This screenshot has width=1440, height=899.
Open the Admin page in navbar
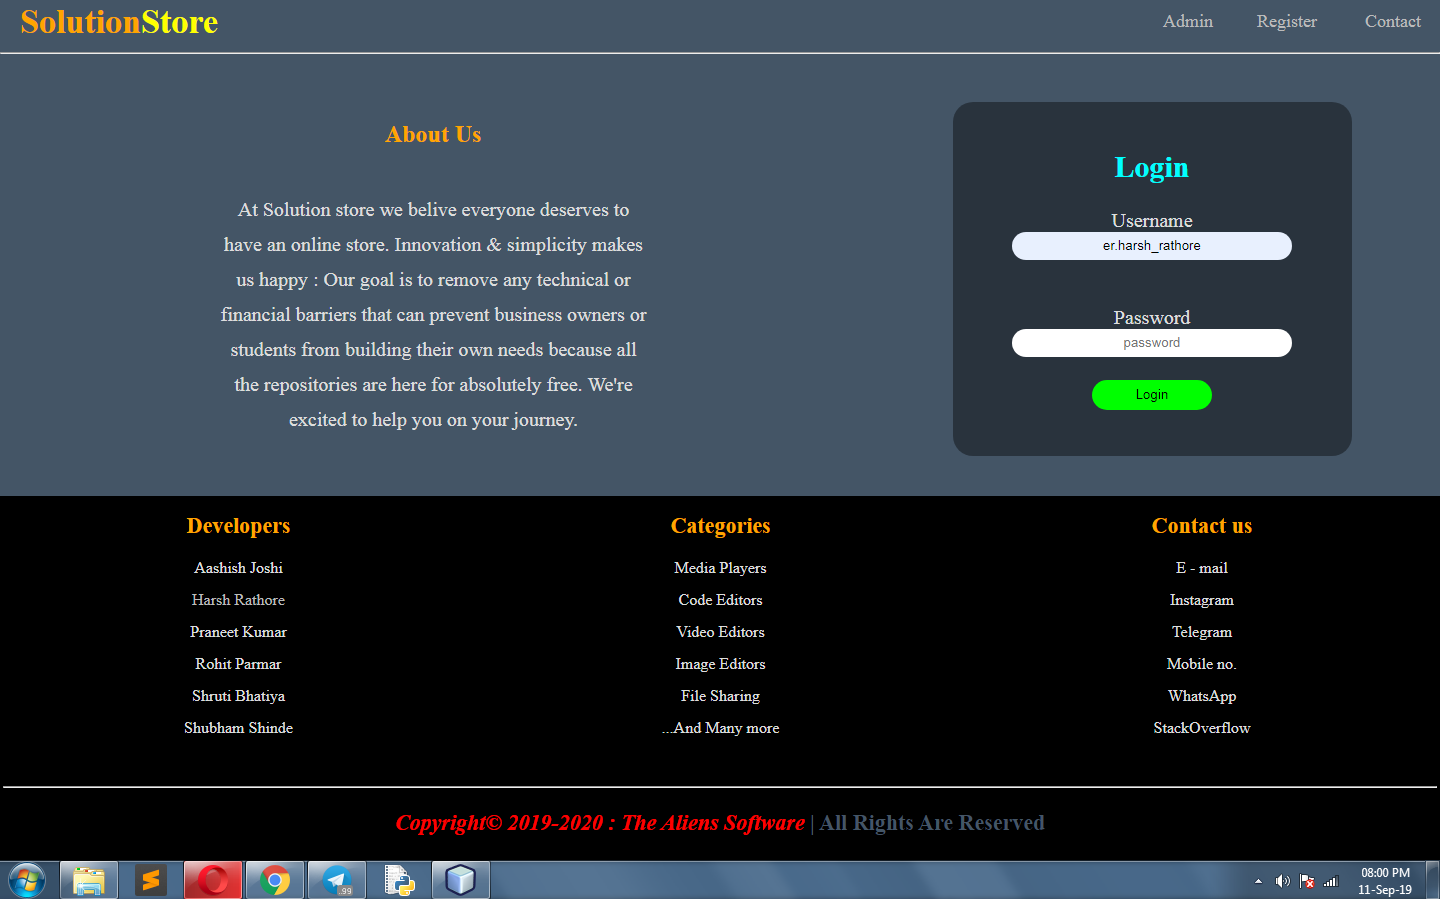(x=1187, y=22)
